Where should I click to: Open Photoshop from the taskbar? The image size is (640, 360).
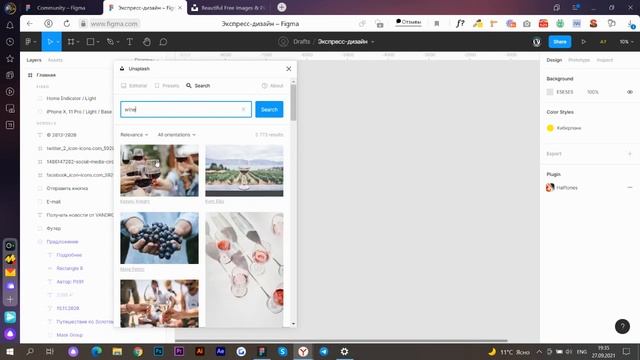pos(158,351)
